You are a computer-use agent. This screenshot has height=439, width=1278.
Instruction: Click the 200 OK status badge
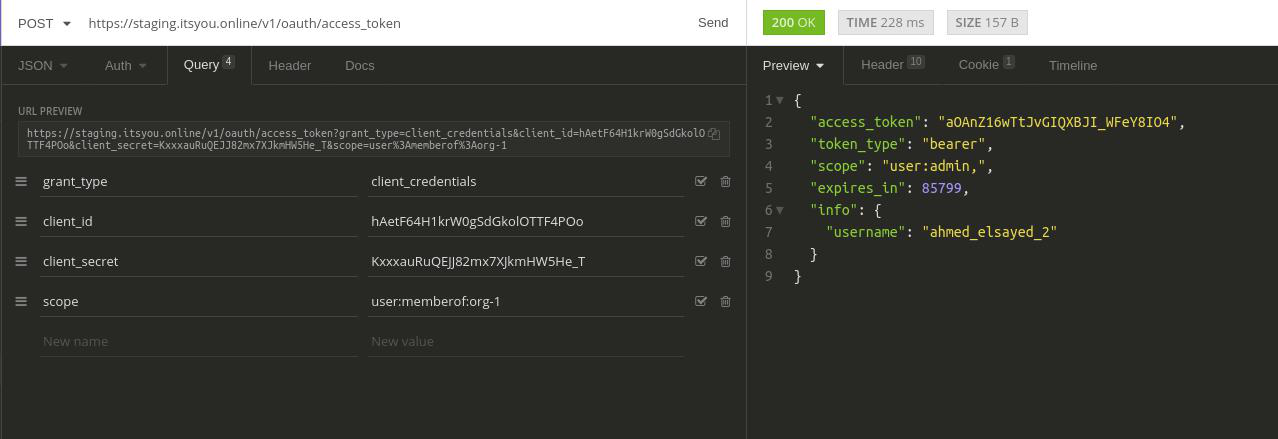tap(794, 22)
